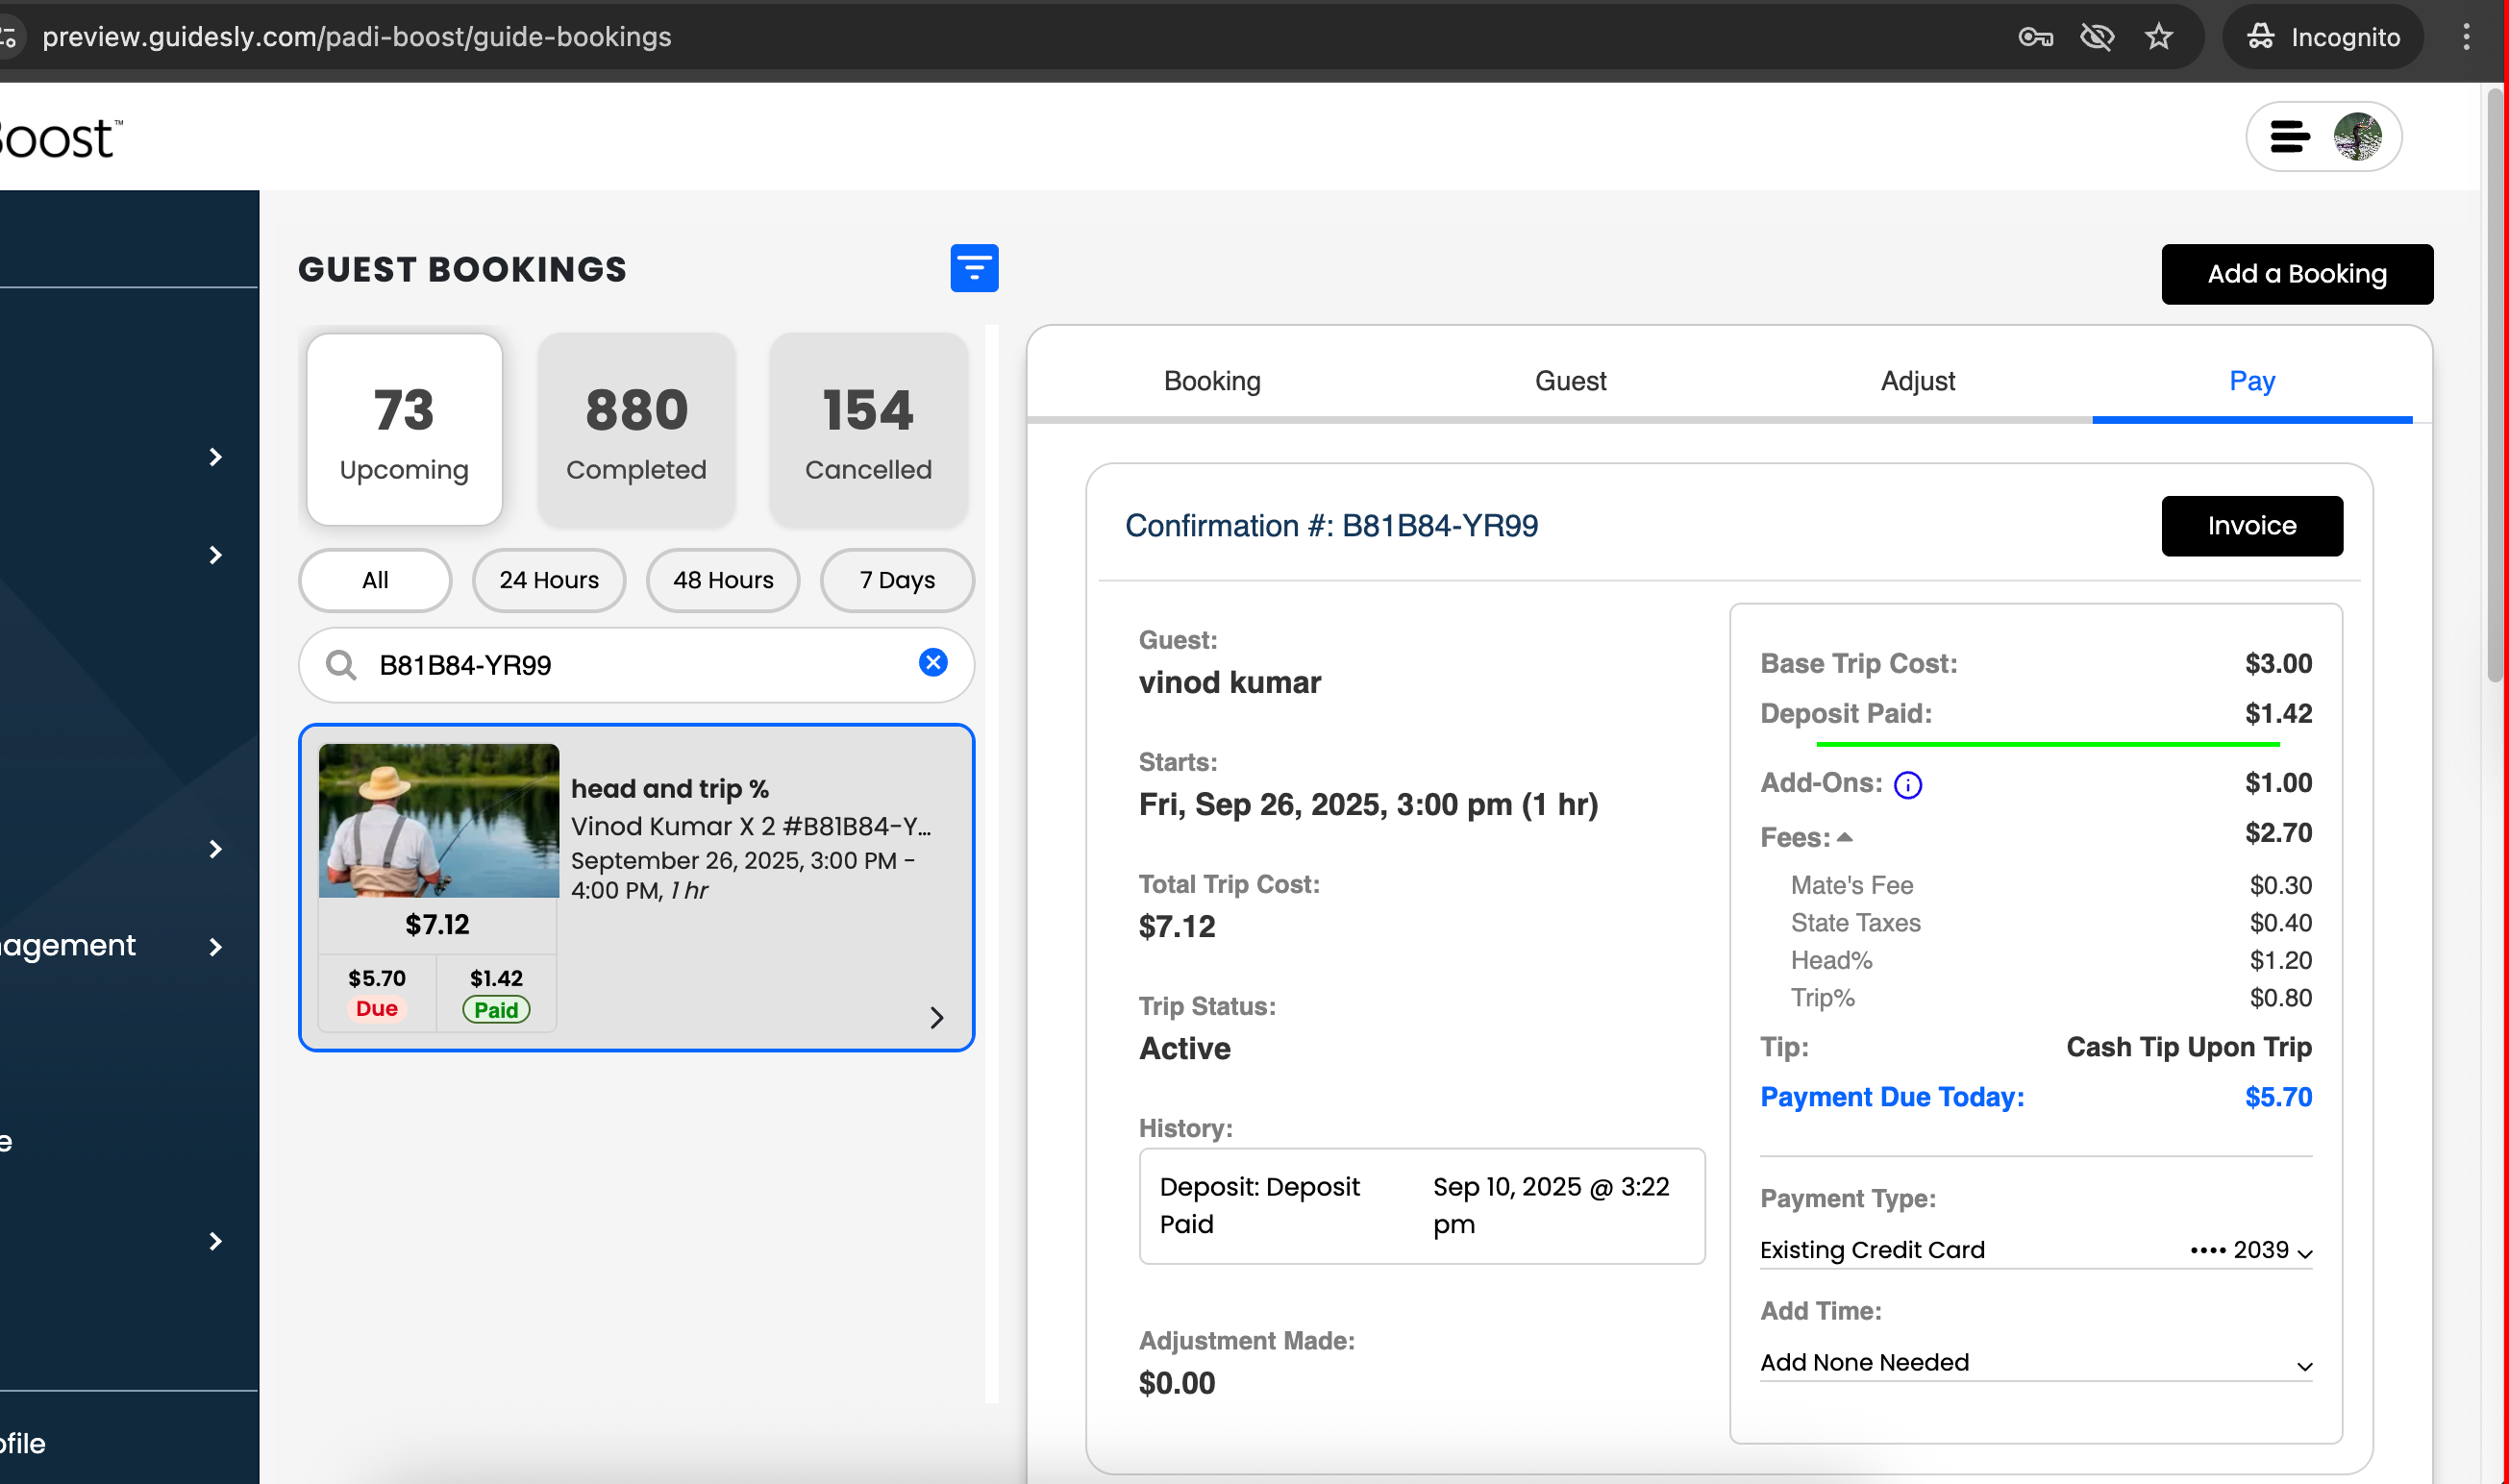Clear the booking search with the X icon
Screen dimensions: 2509x1484
pos(932,662)
